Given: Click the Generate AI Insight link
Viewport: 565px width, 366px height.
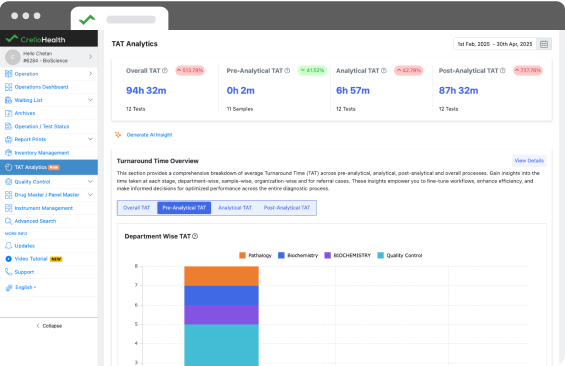Looking at the screenshot, I should [x=150, y=135].
